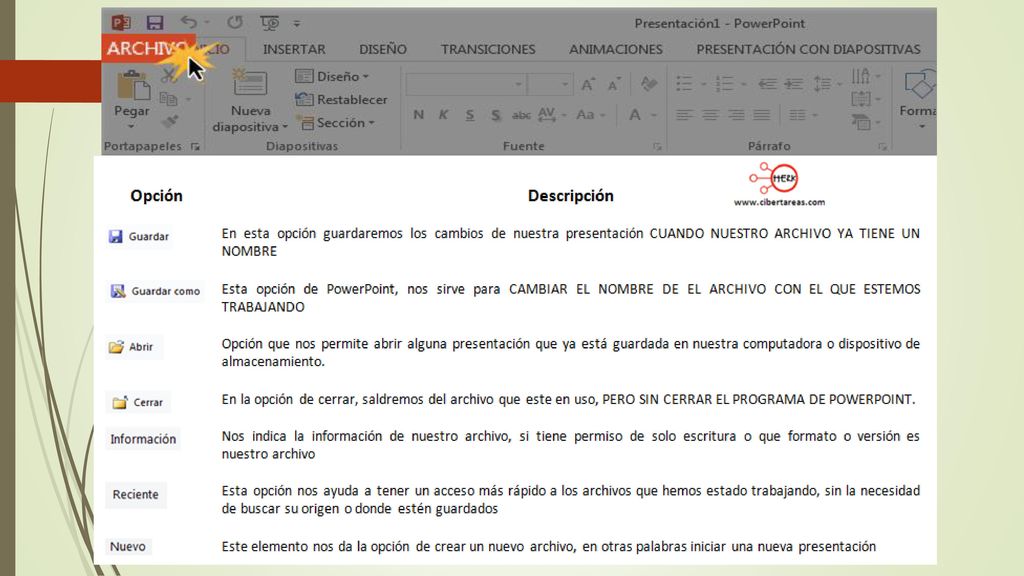1024x576 pixels.
Task: Copy the selection using the Copiar icon
Action: [168, 99]
